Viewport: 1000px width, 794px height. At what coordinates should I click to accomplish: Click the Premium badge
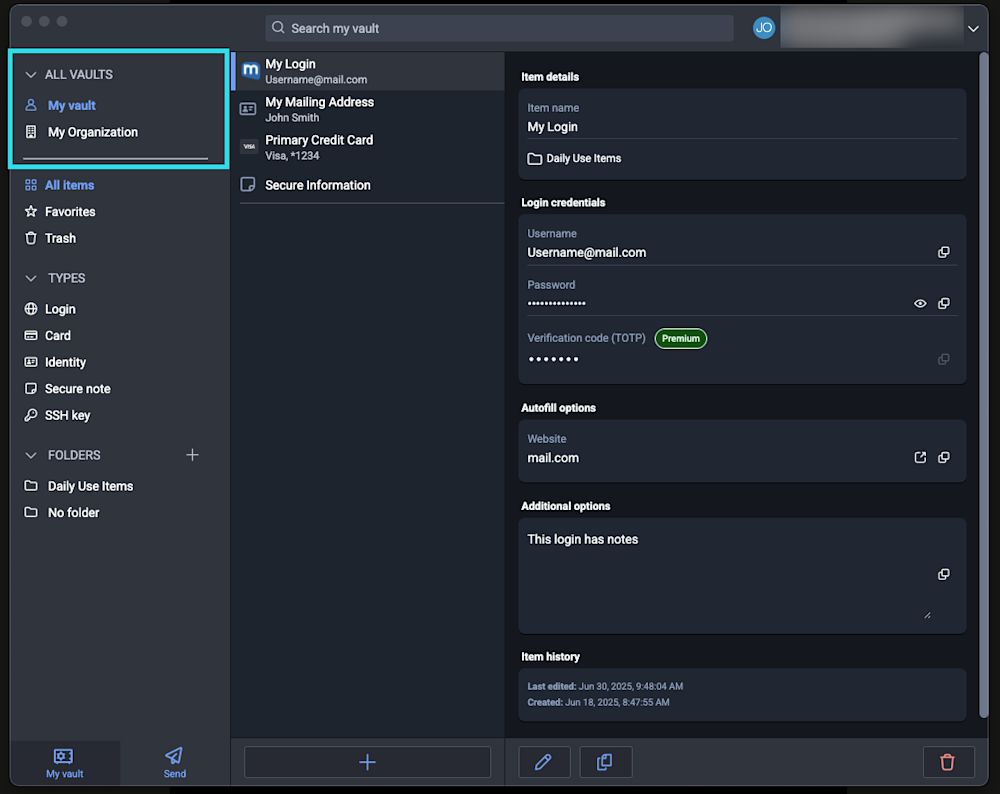click(680, 339)
